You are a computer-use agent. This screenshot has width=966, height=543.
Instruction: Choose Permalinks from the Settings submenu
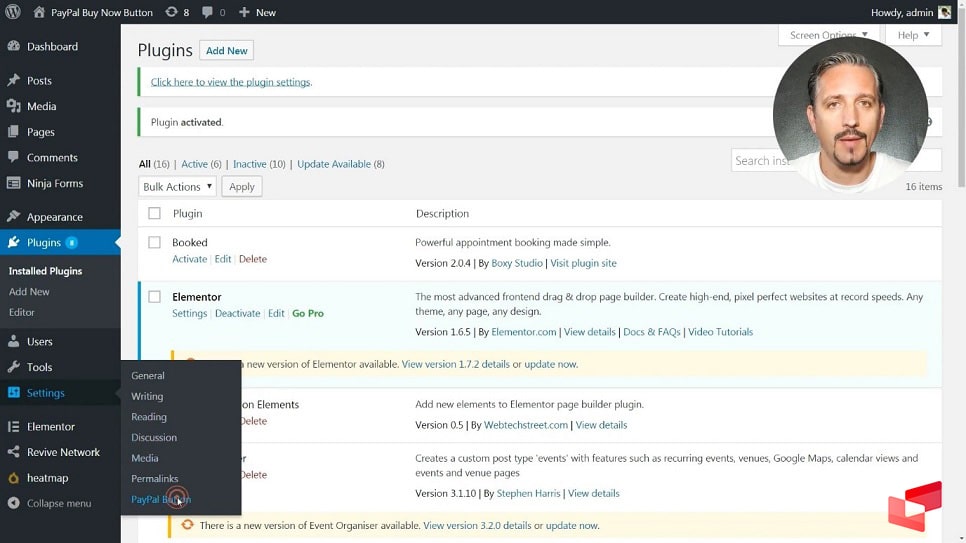pos(154,479)
